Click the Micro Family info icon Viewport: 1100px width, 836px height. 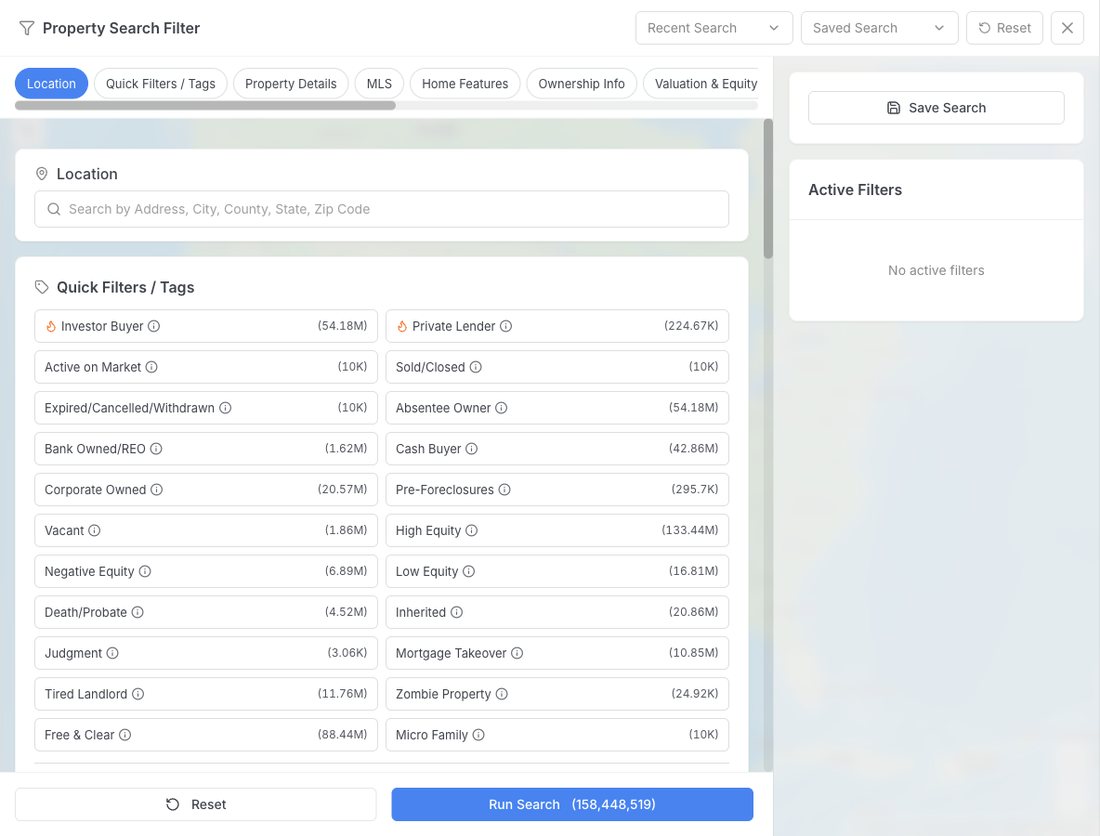coord(478,734)
